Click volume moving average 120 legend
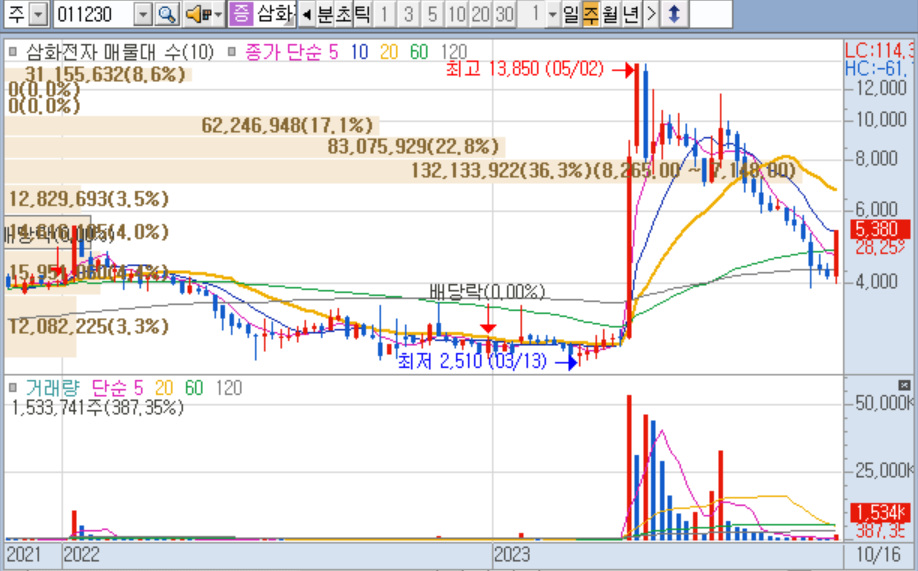 (228, 388)
